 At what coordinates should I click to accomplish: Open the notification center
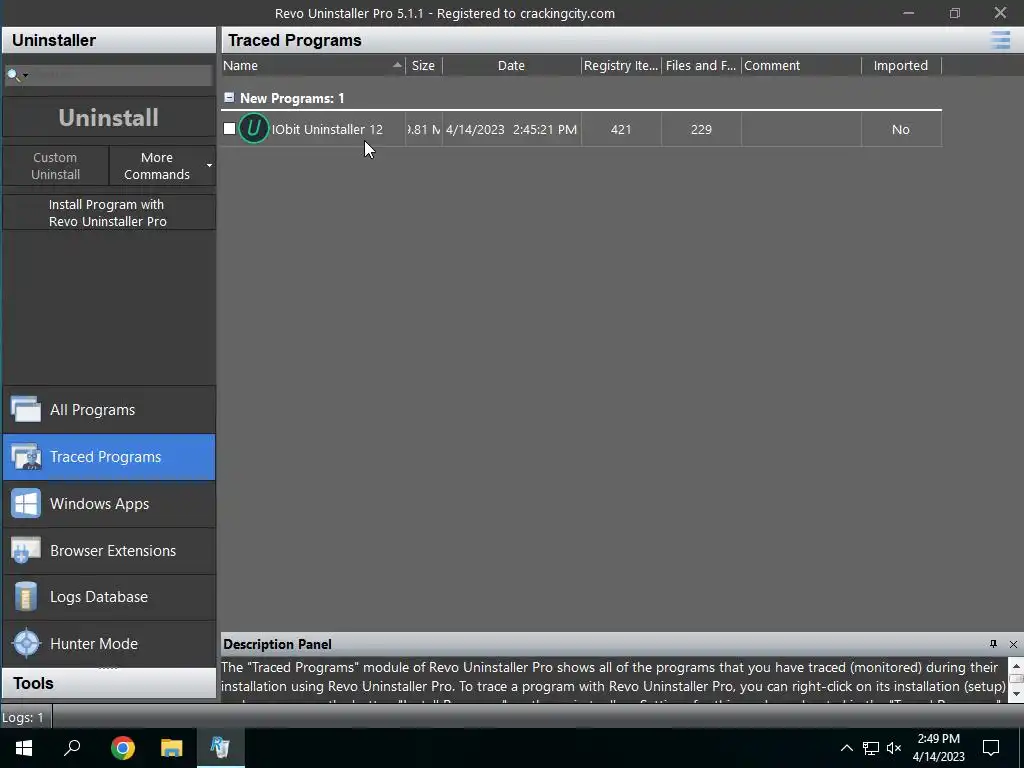click(x=991, y=748)
